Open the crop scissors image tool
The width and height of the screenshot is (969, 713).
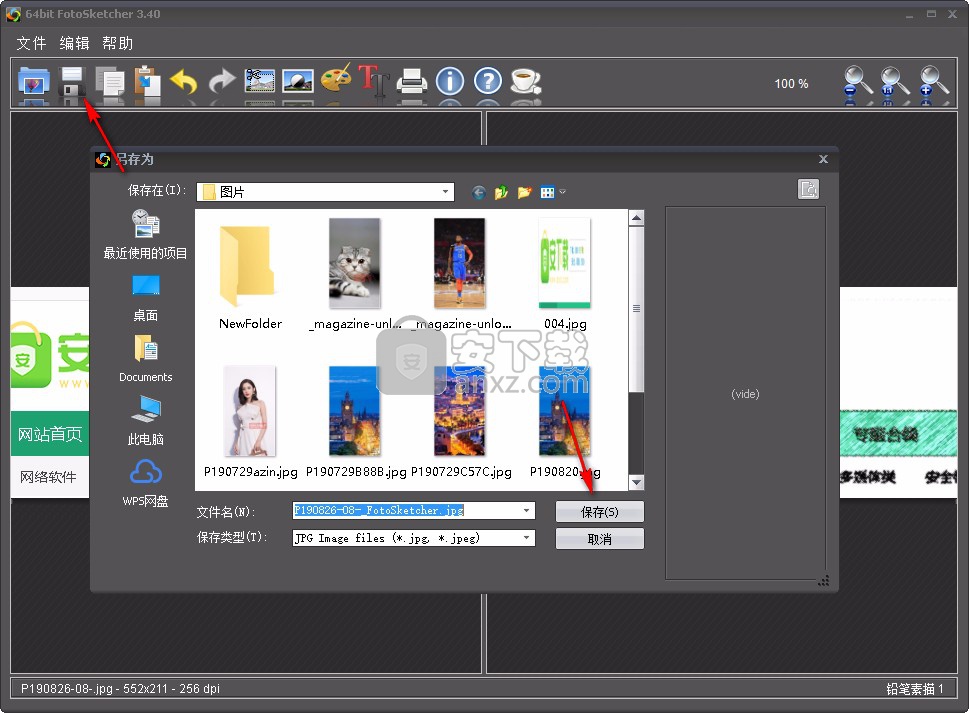tap(260, 81)
